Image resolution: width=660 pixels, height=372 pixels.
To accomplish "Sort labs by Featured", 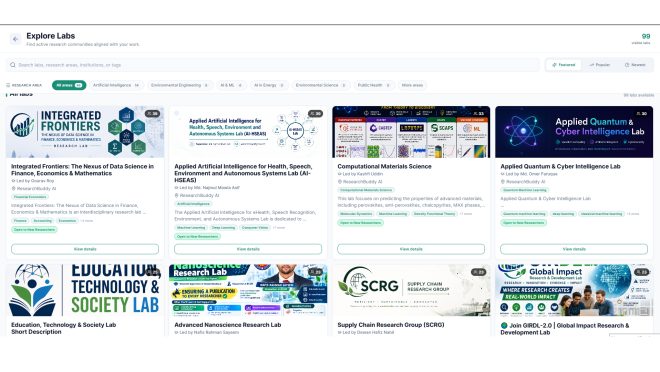I will click(564, 65).
